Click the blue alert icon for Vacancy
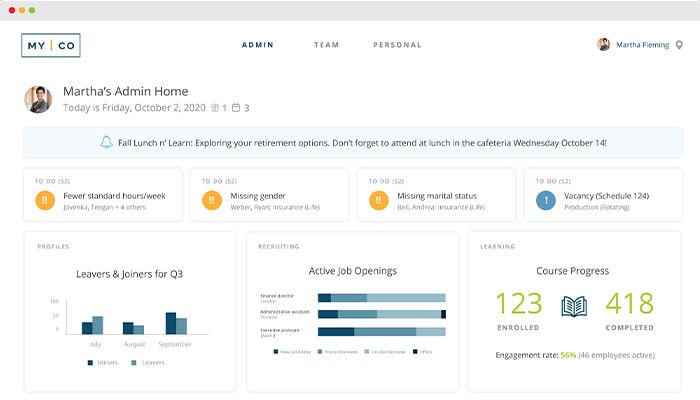 [x=544, y=199]
